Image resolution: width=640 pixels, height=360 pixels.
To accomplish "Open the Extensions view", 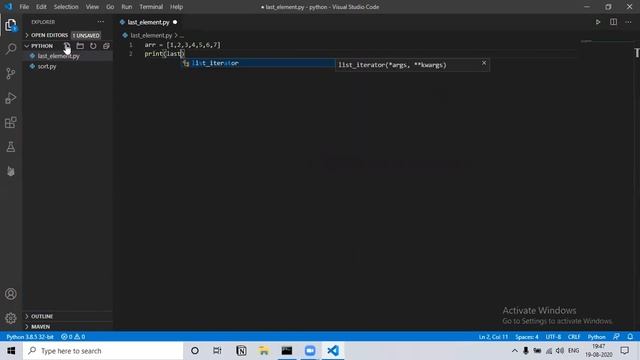I will point(11,122).
